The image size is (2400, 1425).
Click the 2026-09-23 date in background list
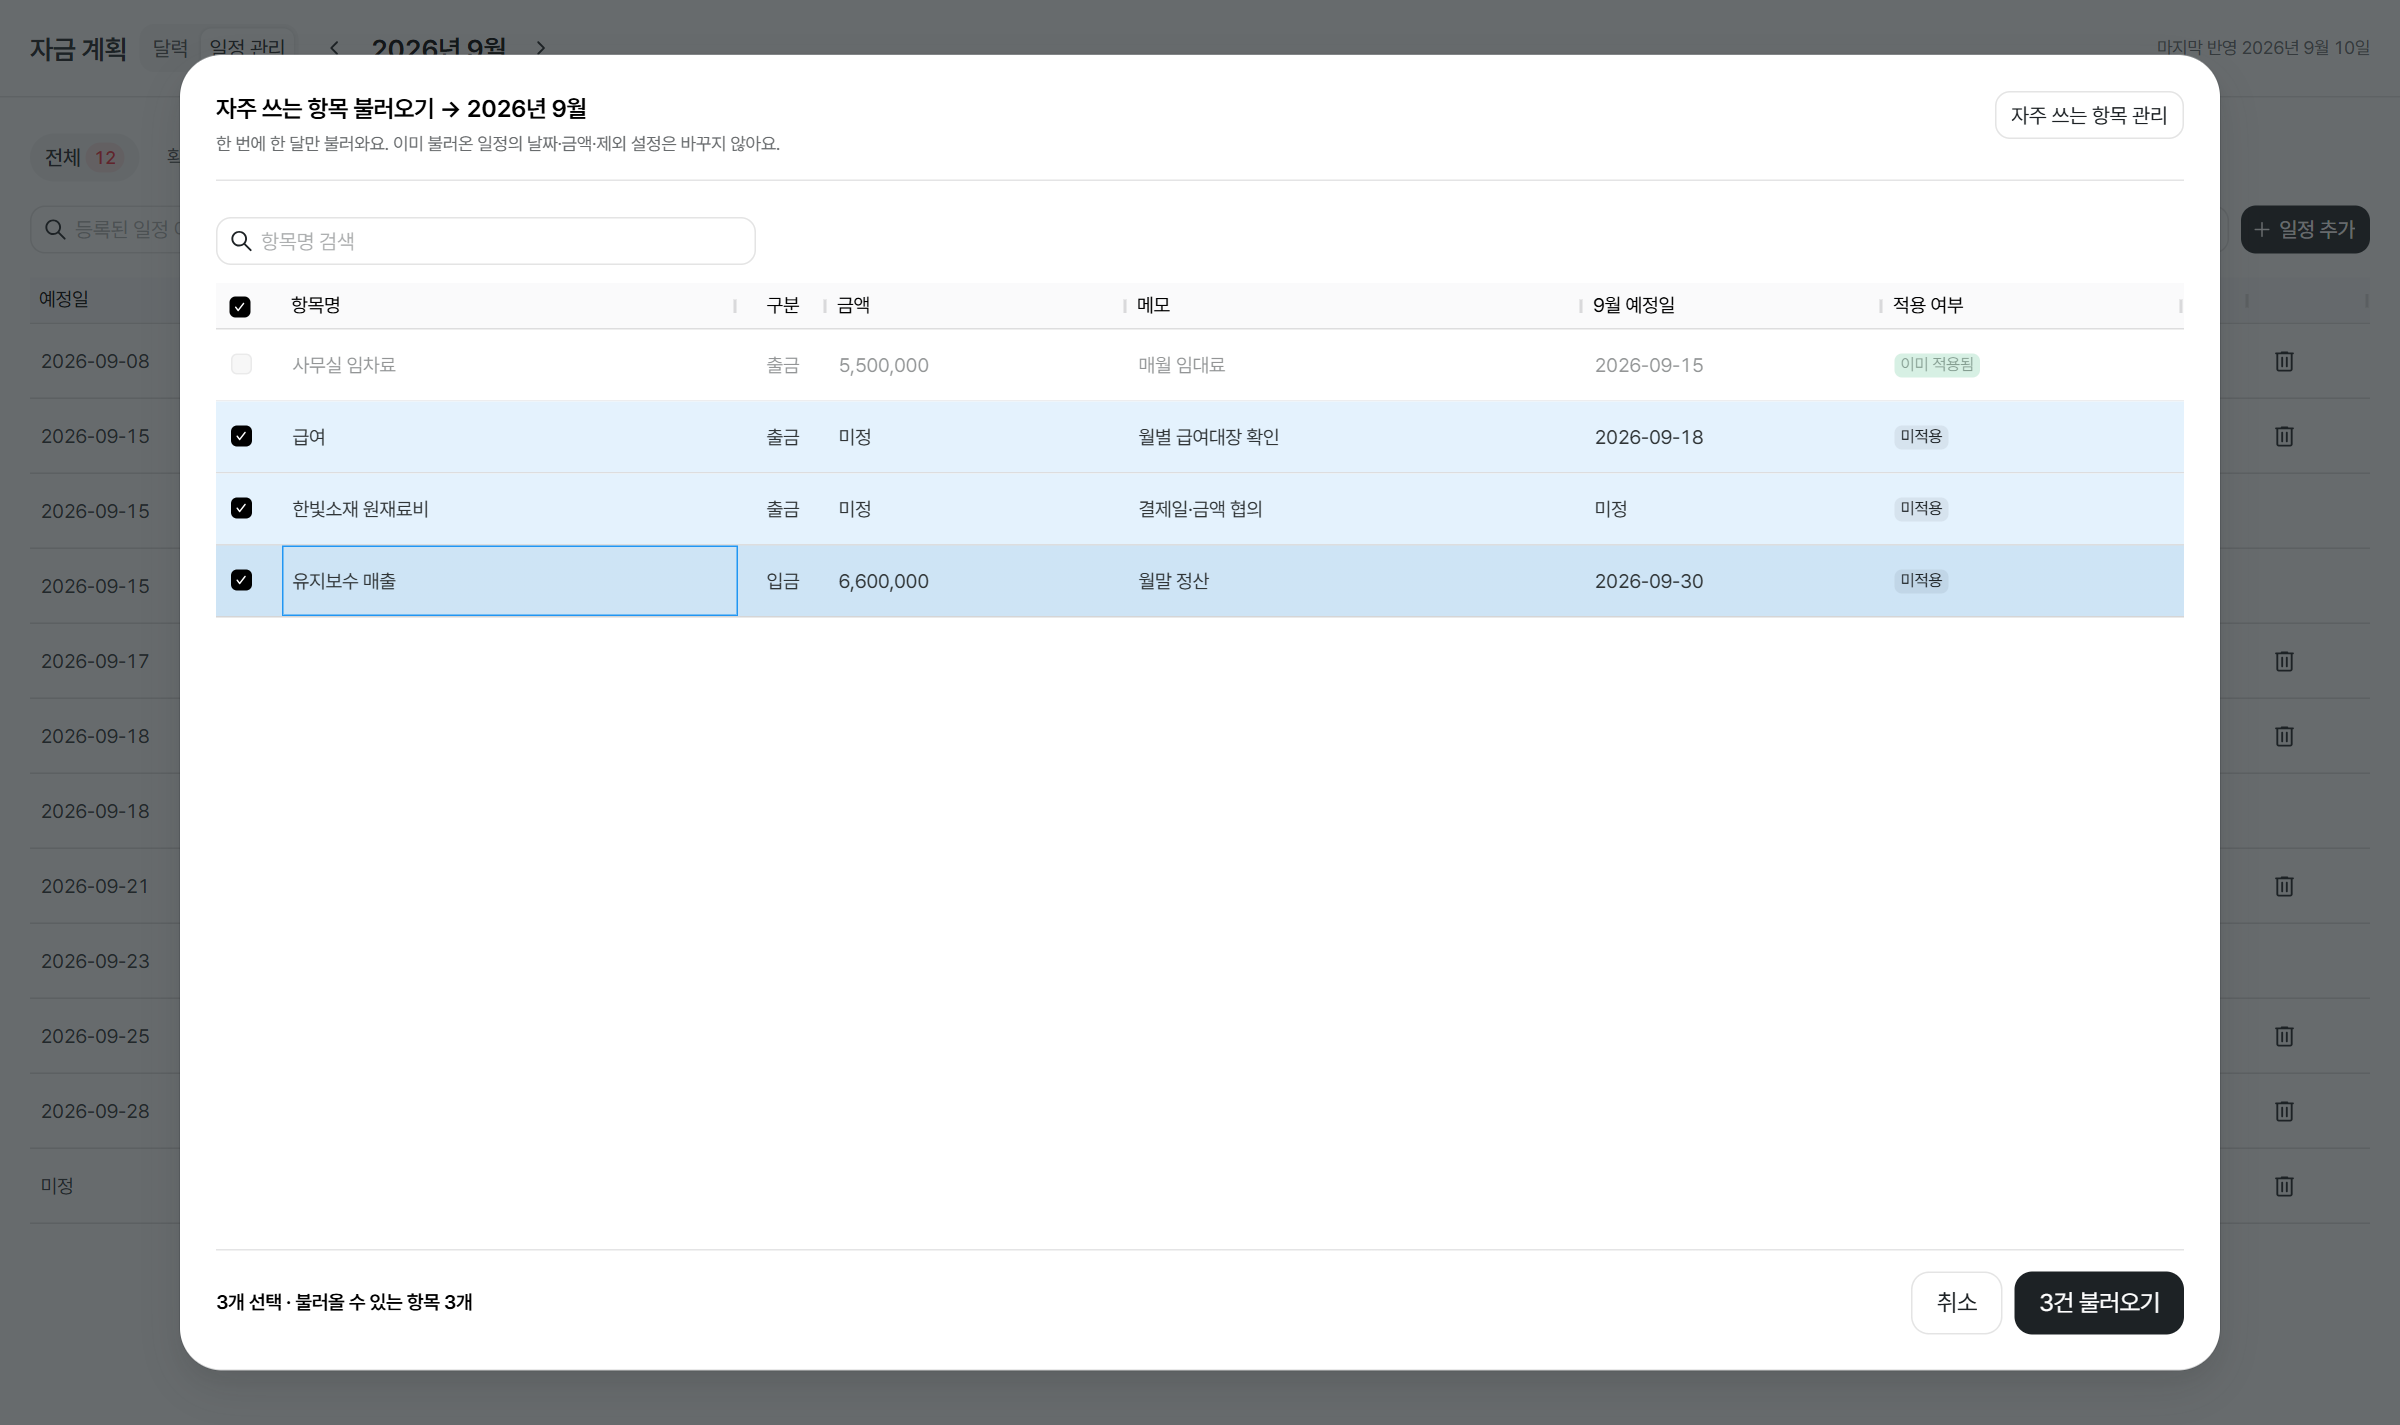pyautogui.click(x=95, y=961)
